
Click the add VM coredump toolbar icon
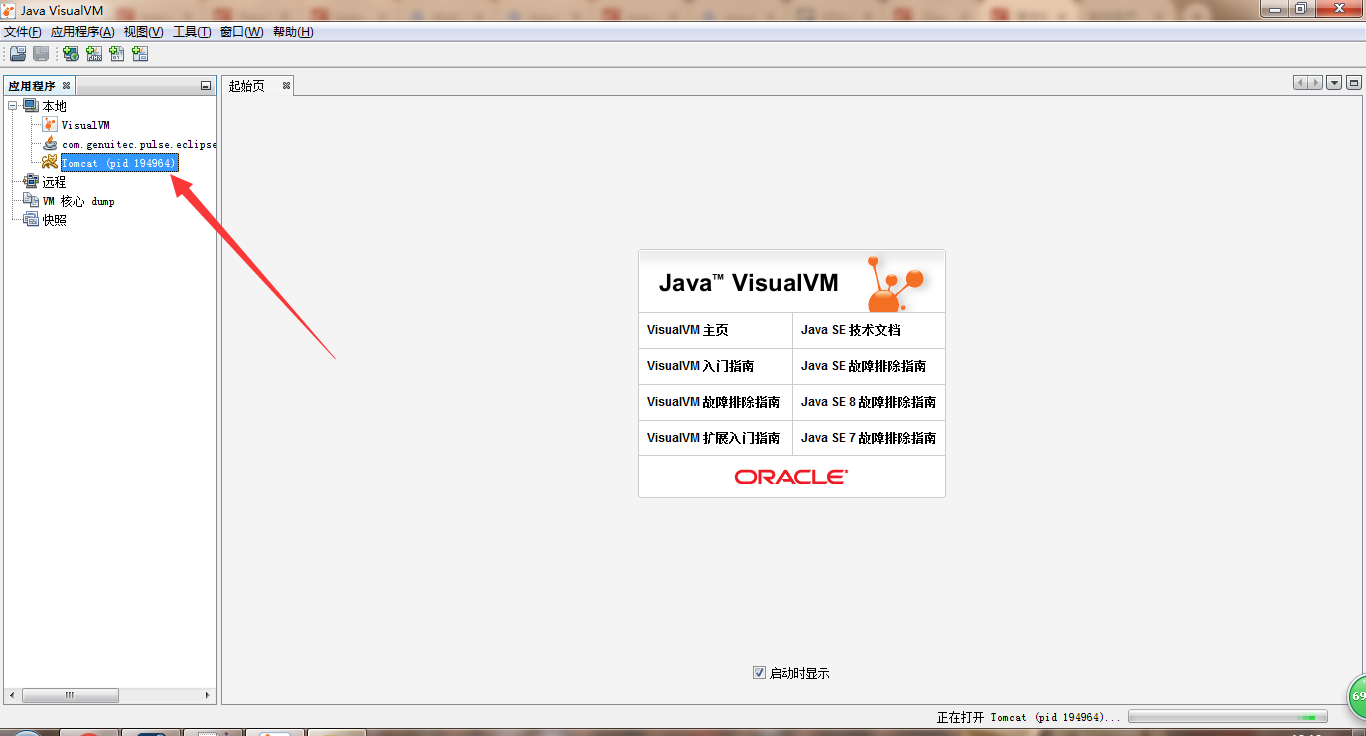click(x=117, y=53)
